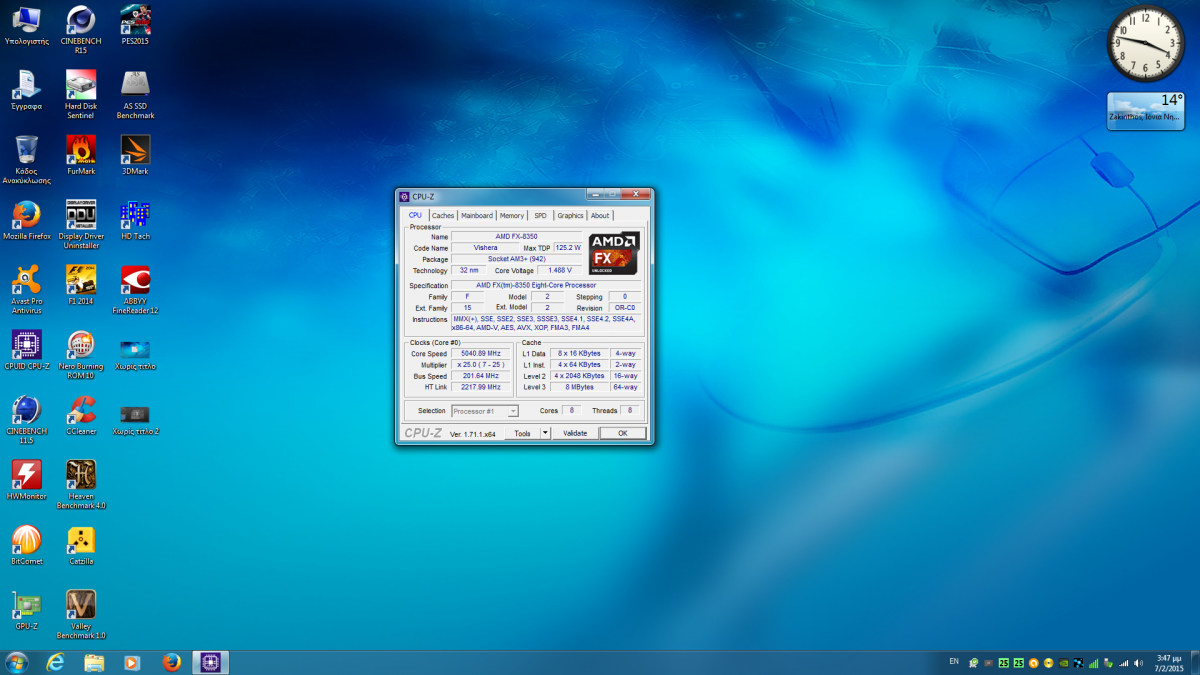Launch Catzilla desktop icon
Image resolution: width=1200 pixels, height=675 pixels.
[81, 545]
